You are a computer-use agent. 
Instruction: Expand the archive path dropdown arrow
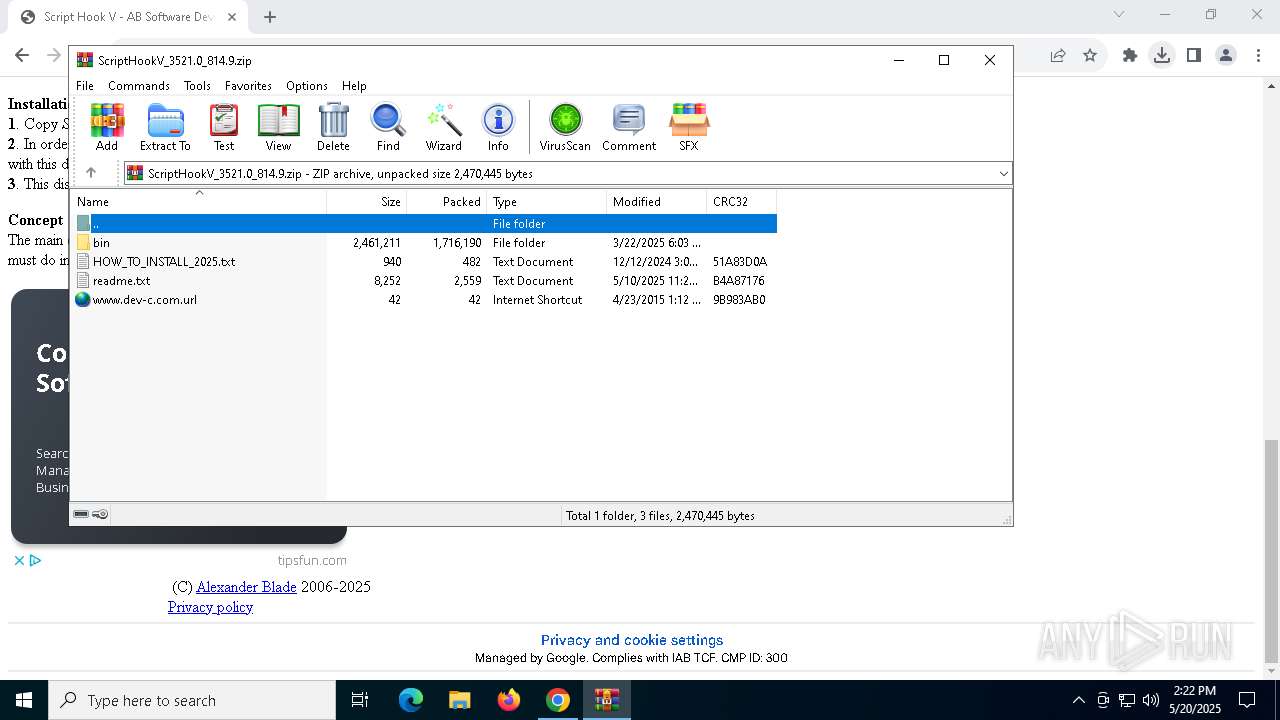1003,173
